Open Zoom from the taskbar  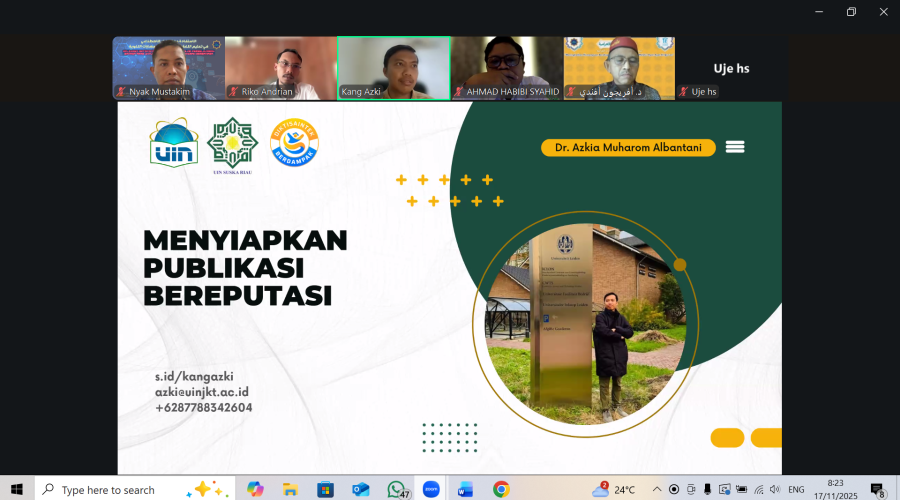pyautogui.click(x=430, y=489)
